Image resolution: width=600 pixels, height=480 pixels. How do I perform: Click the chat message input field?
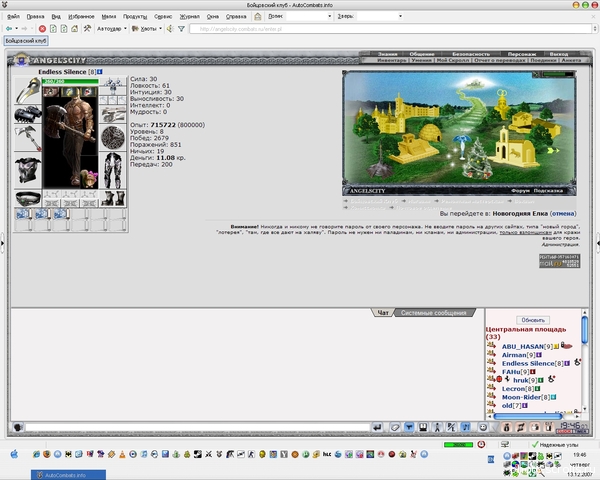[x=197, y=427]
